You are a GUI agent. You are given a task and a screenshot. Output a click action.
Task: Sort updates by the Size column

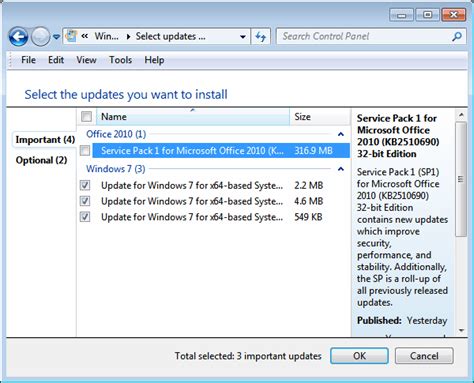point(319,117)
